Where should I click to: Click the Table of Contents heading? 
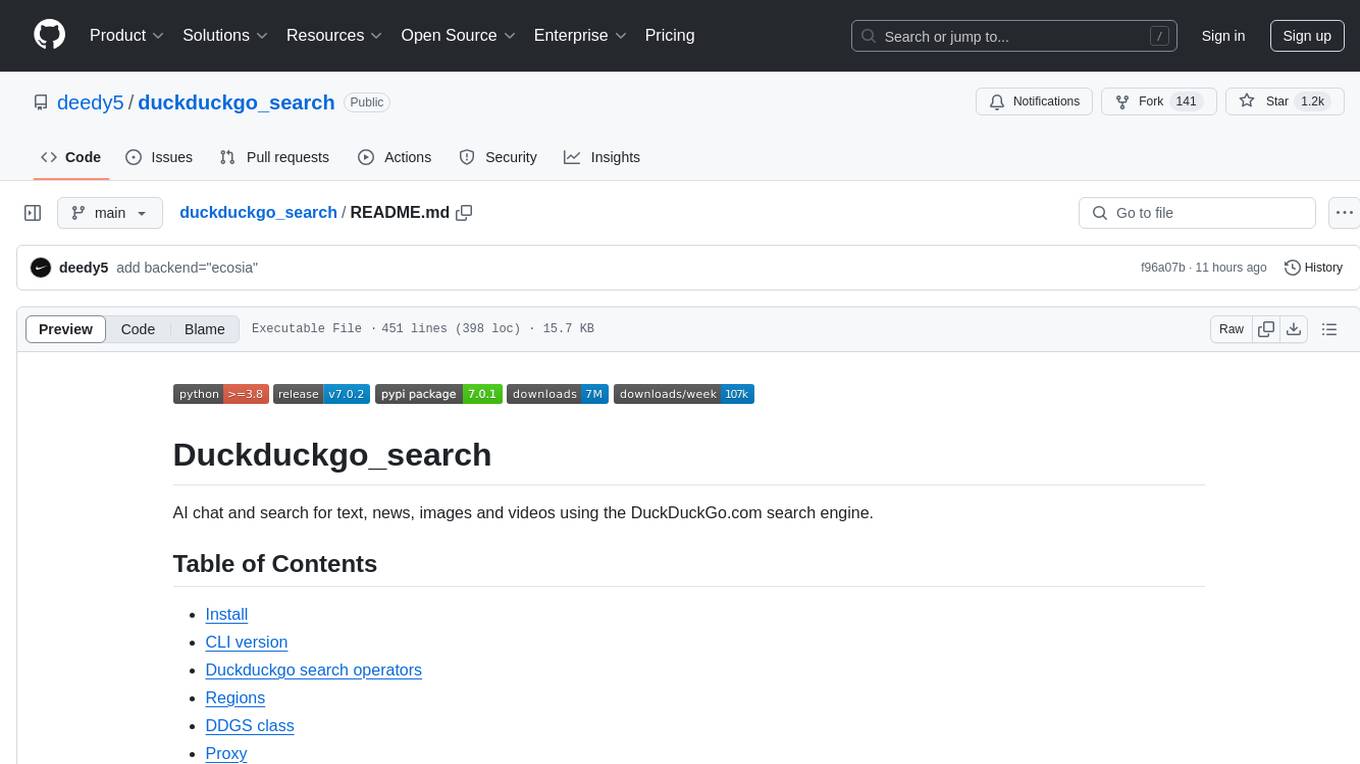click(x=275, y=564)
